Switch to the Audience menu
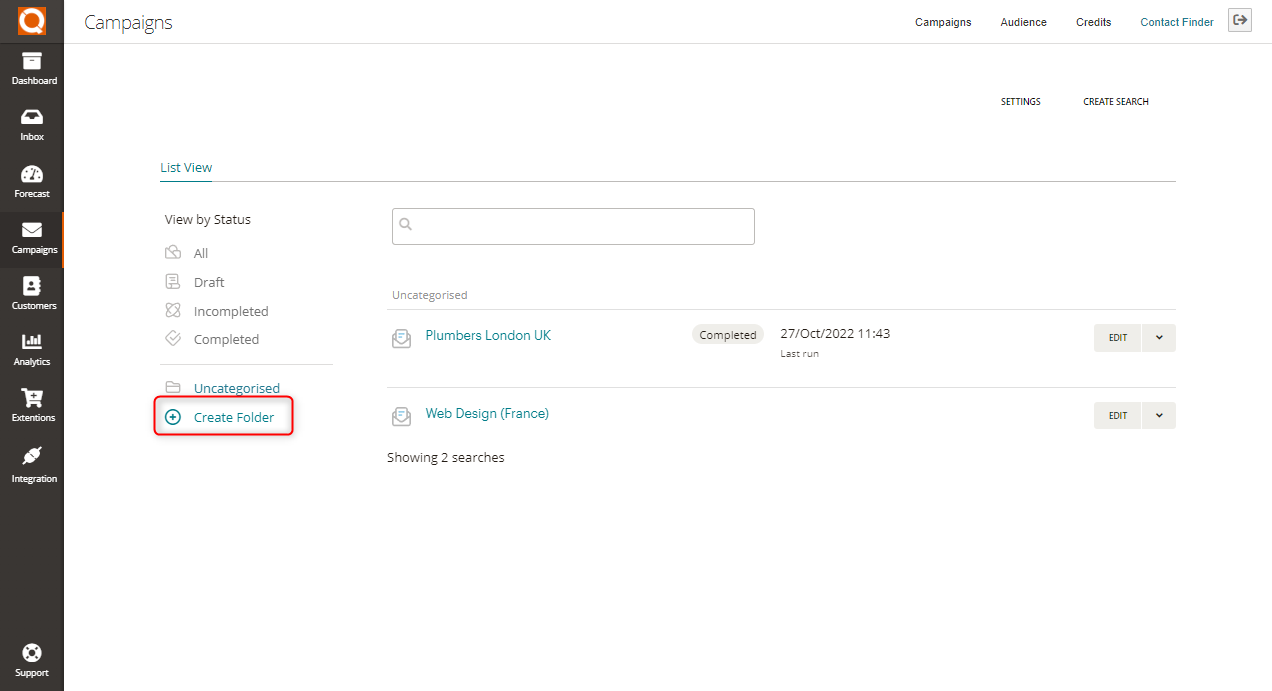 (1023, 22)
